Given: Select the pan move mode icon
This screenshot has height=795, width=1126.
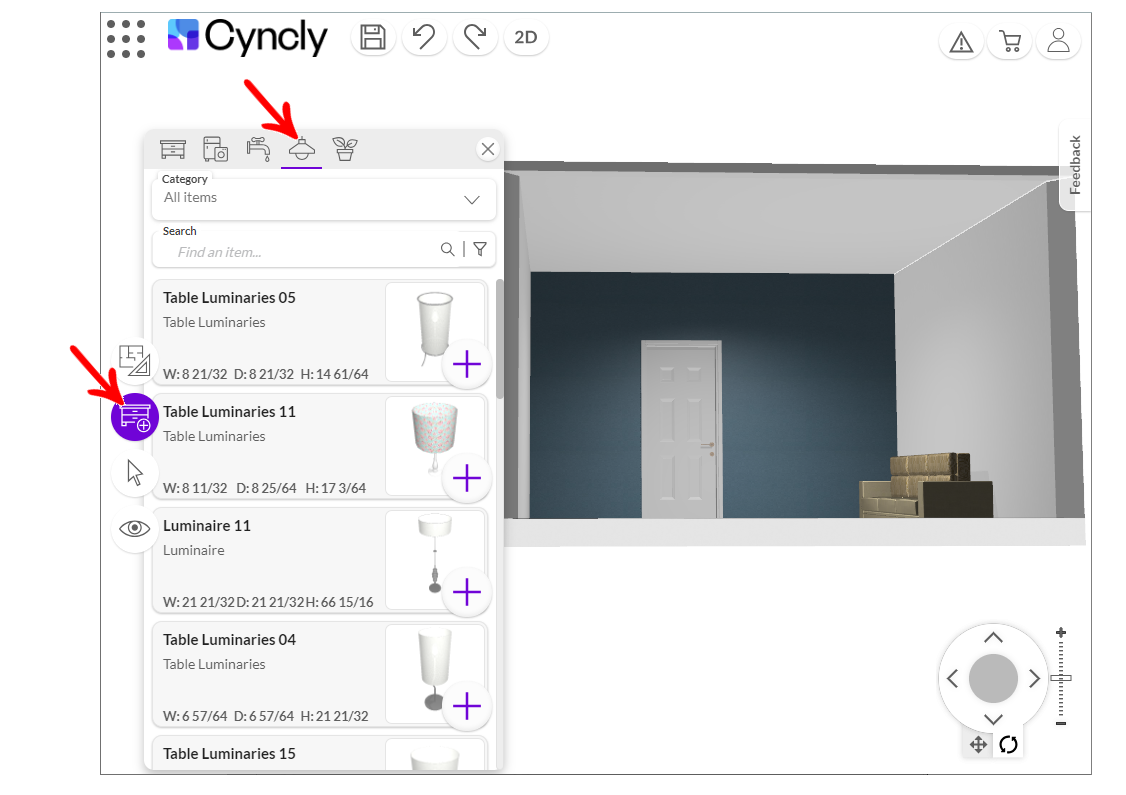Looking at the screenshot, I should 978,745.
